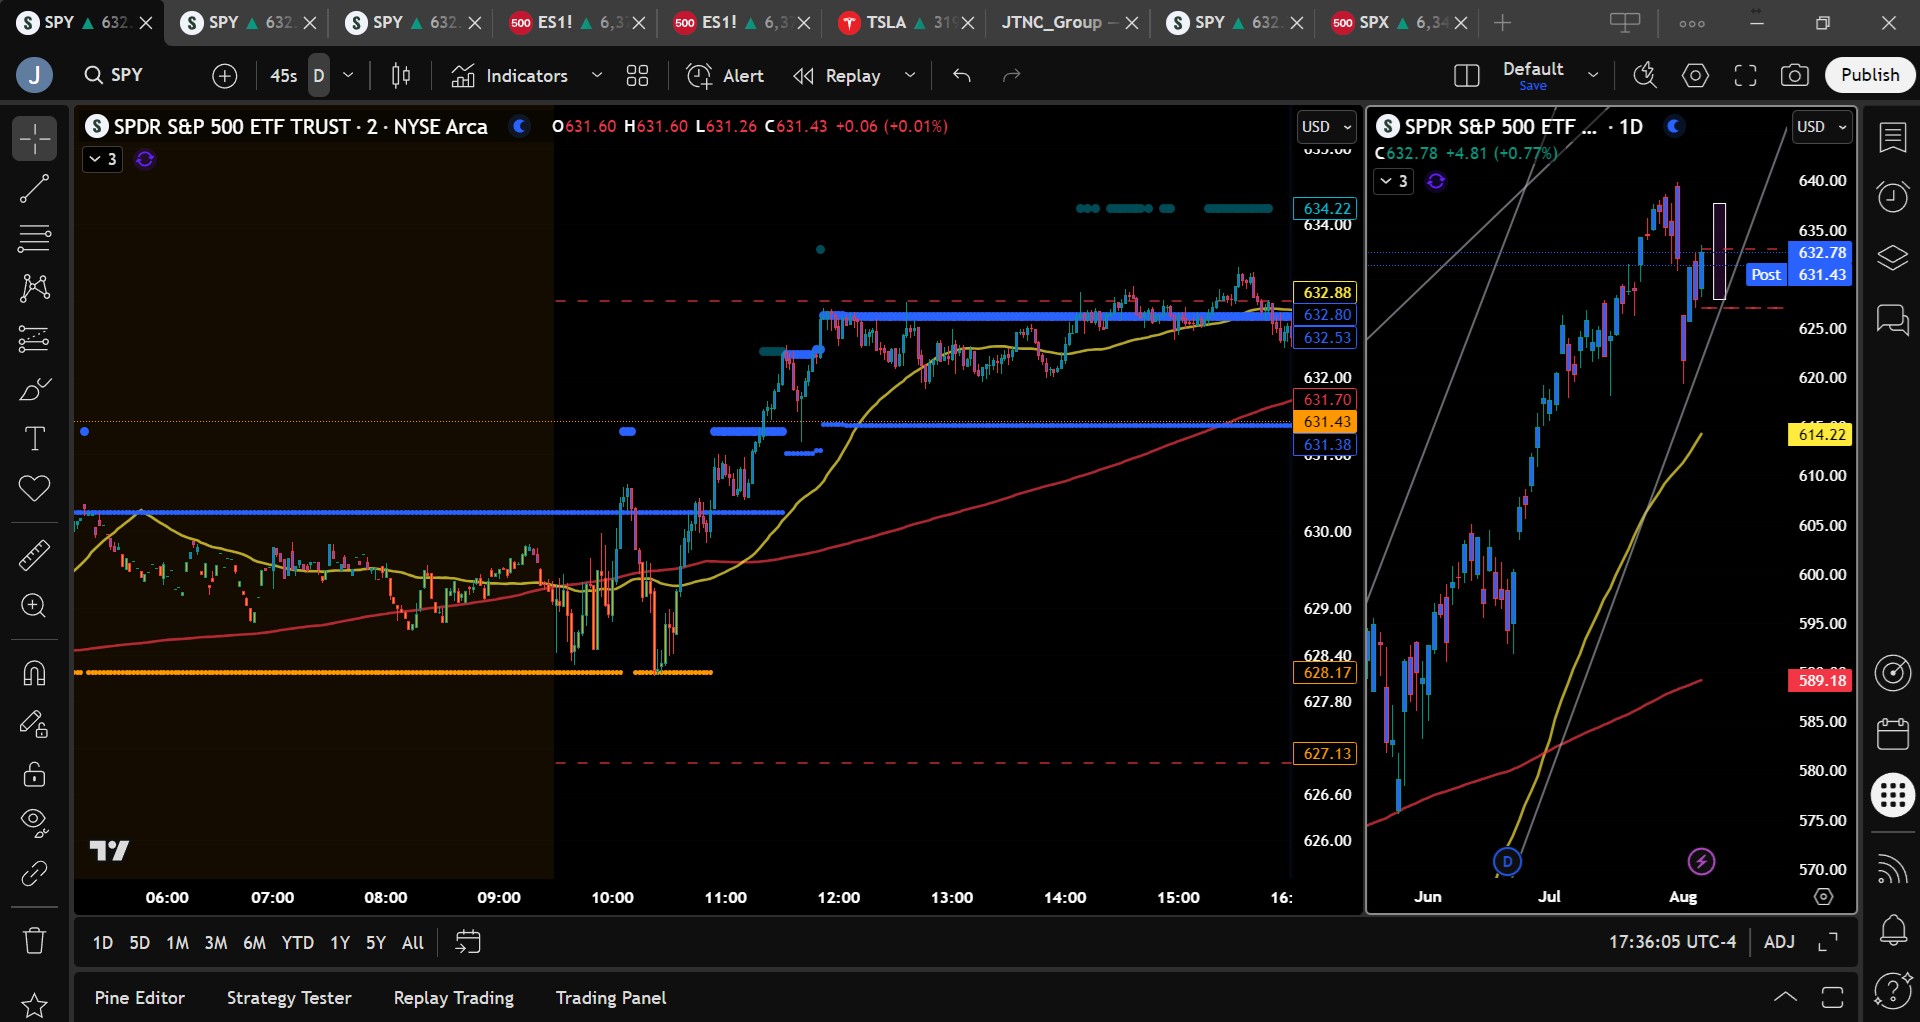The height and width of the screenshot is (1022, 1920).
Task: Open the Fibonacci retracement tools
Action: (x=34, y=239)
